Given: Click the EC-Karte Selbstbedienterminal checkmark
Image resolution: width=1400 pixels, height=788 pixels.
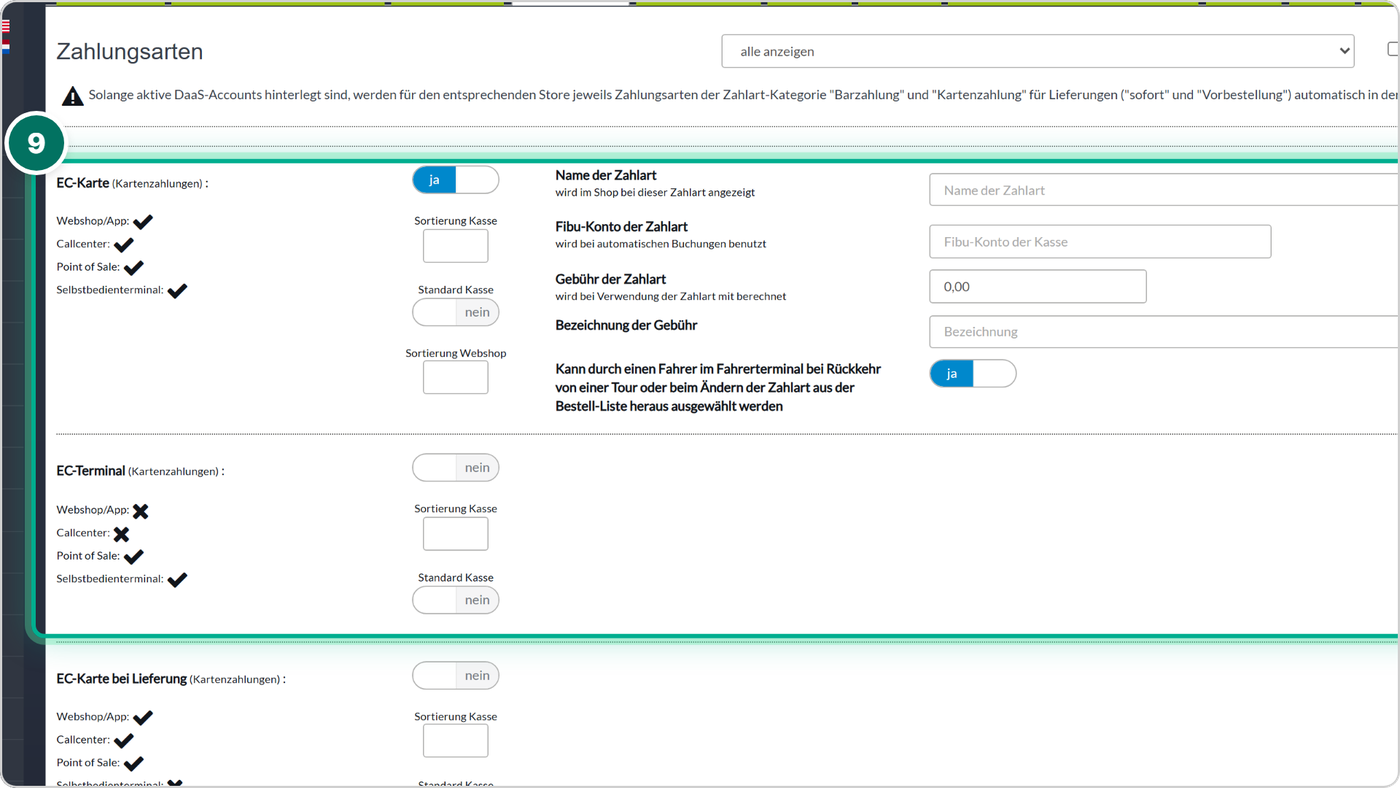Looking at the screenshot, I should click(177, 290).
